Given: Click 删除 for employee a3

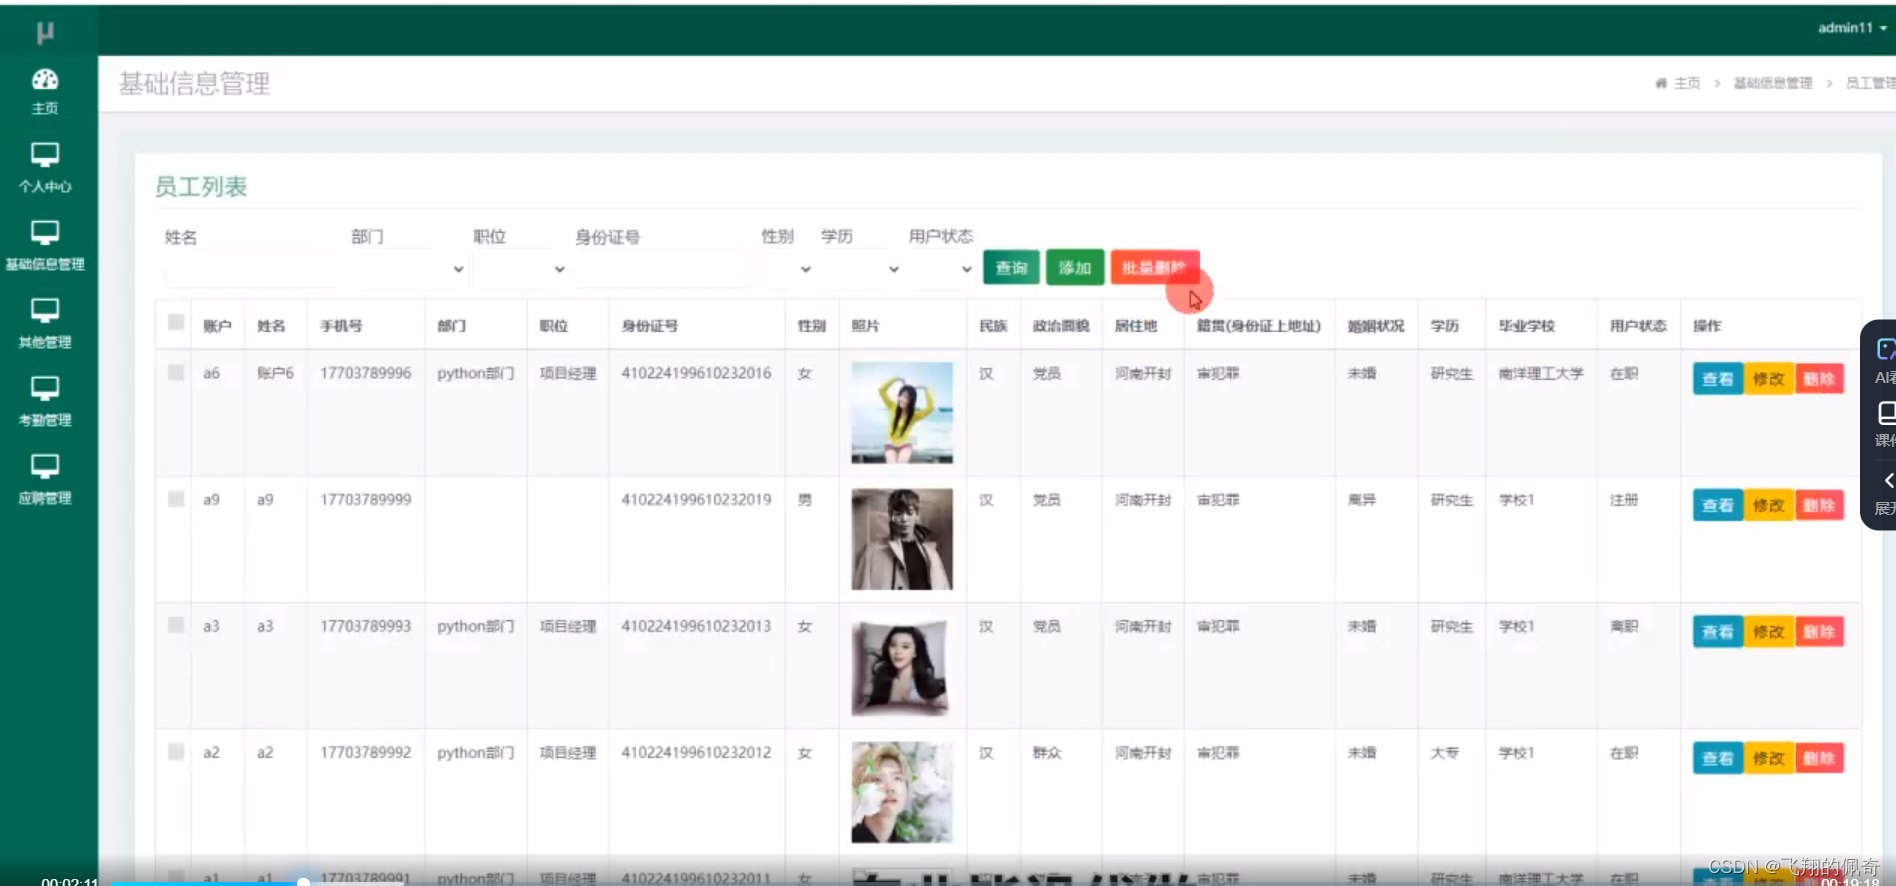Looking at the screenshot, I should pos(1819,632).
